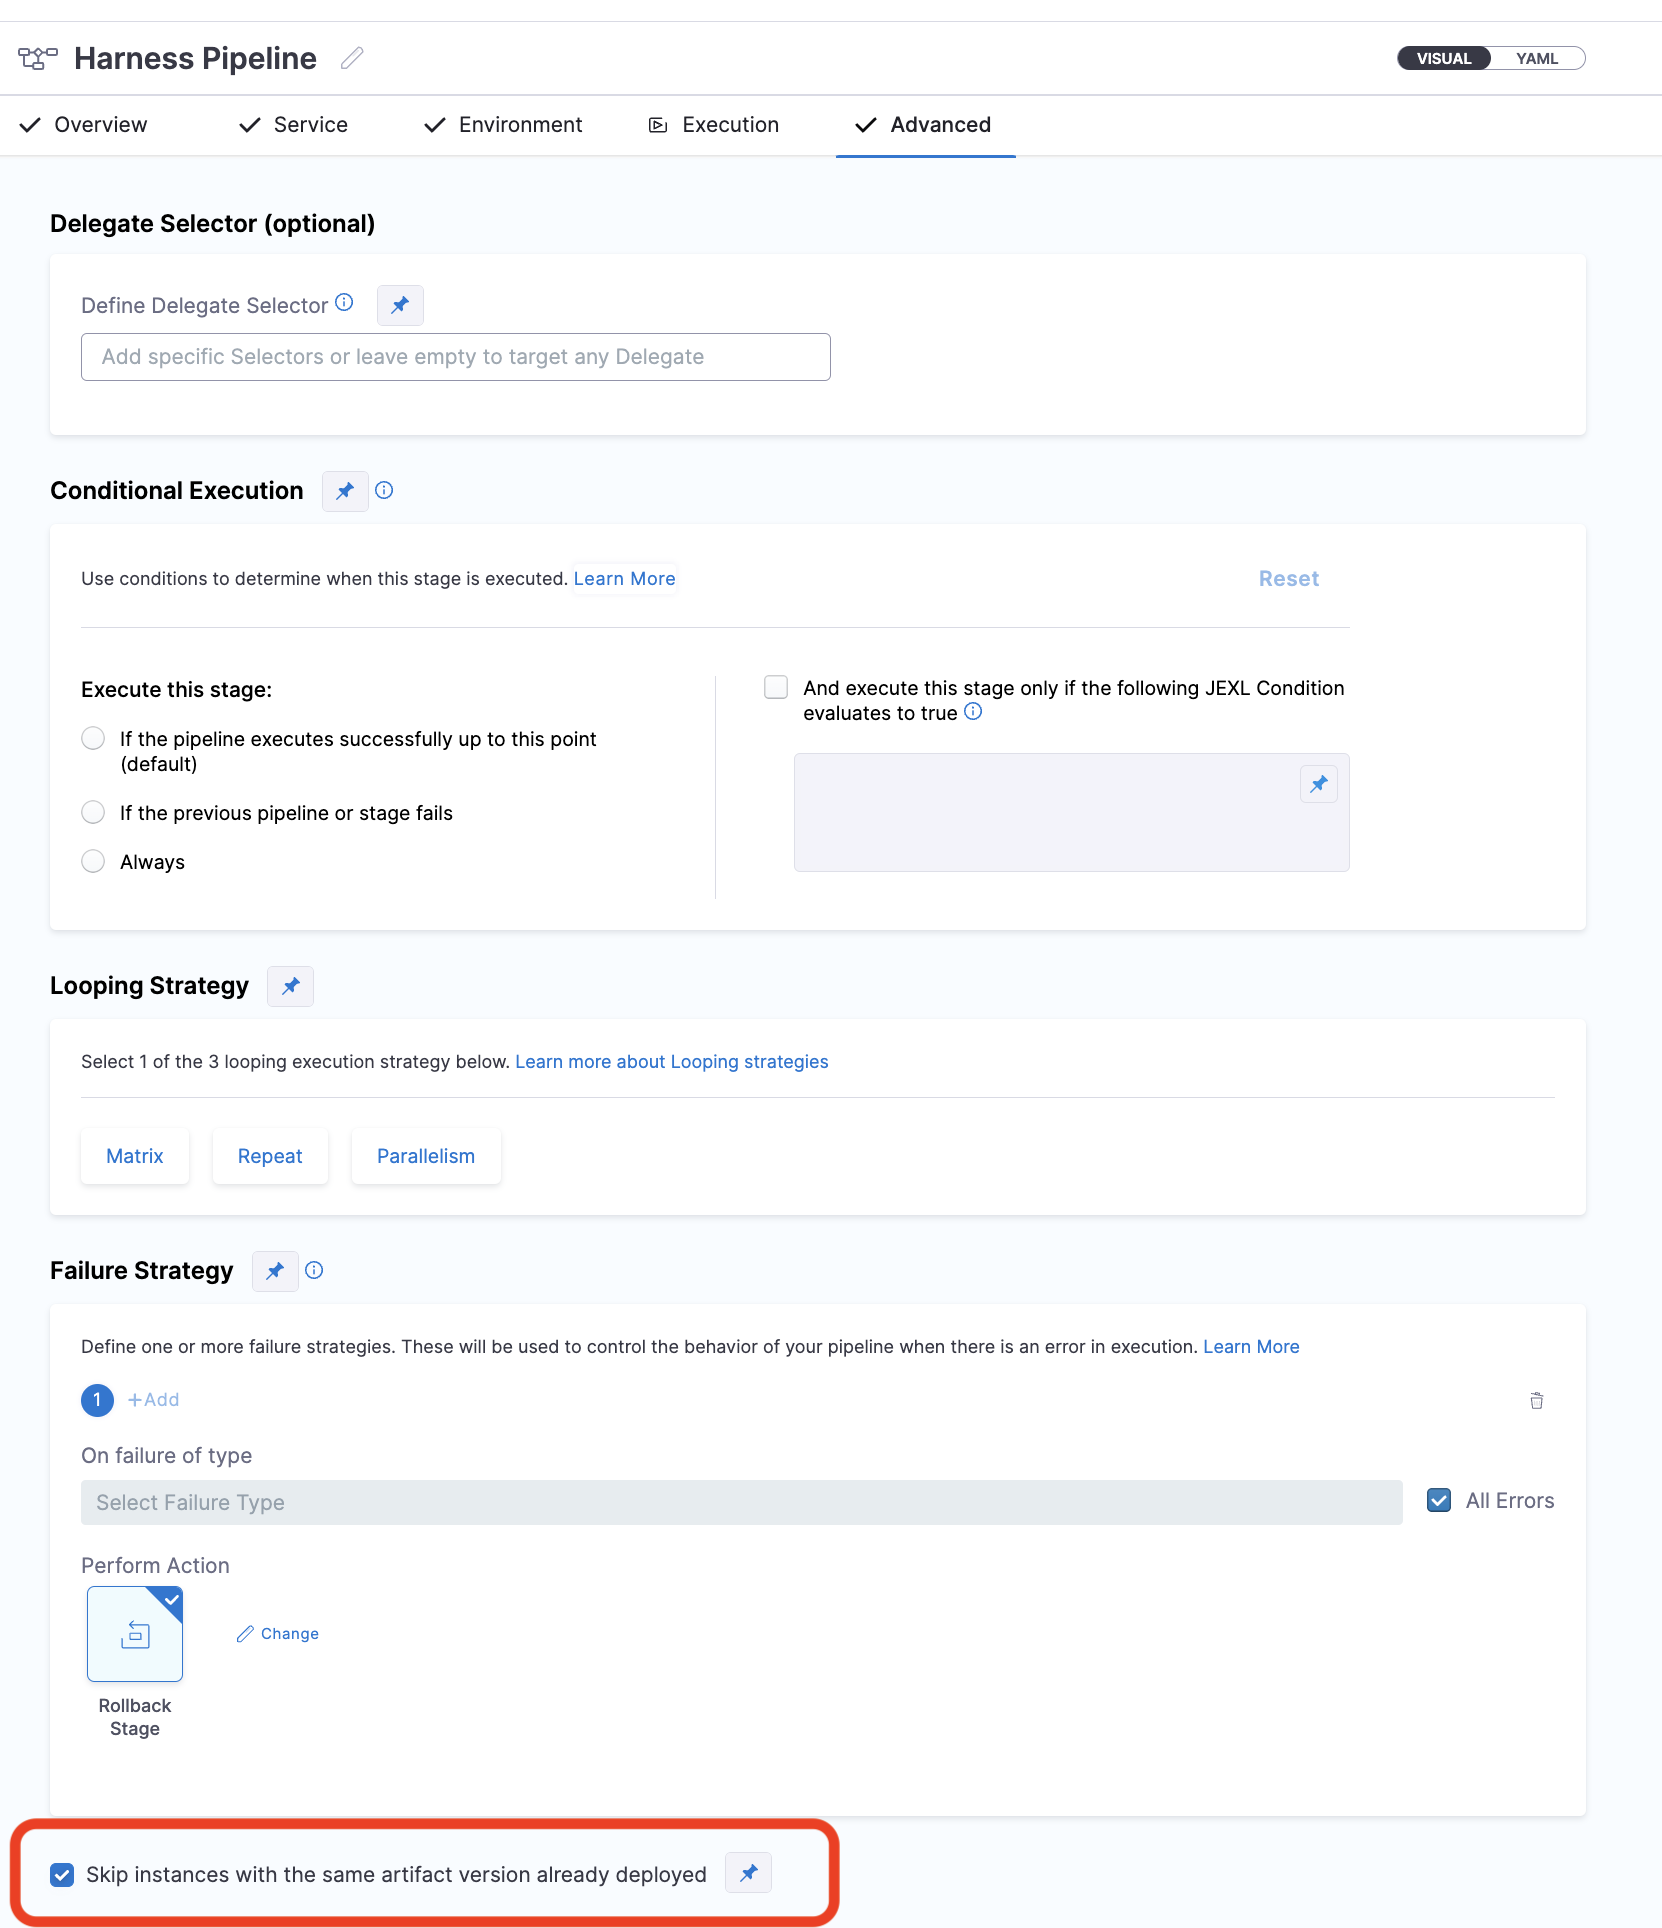Delete the failure strategy with the trash icon
The width and height of the screenshot is (1662, 1928).
point(1536,1401)
